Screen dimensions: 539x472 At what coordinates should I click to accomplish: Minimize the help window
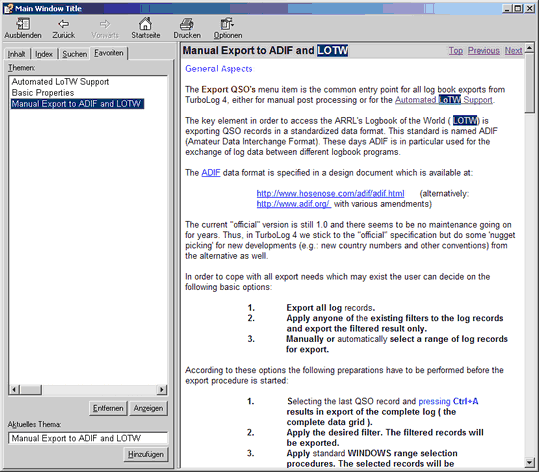point(507,9)
